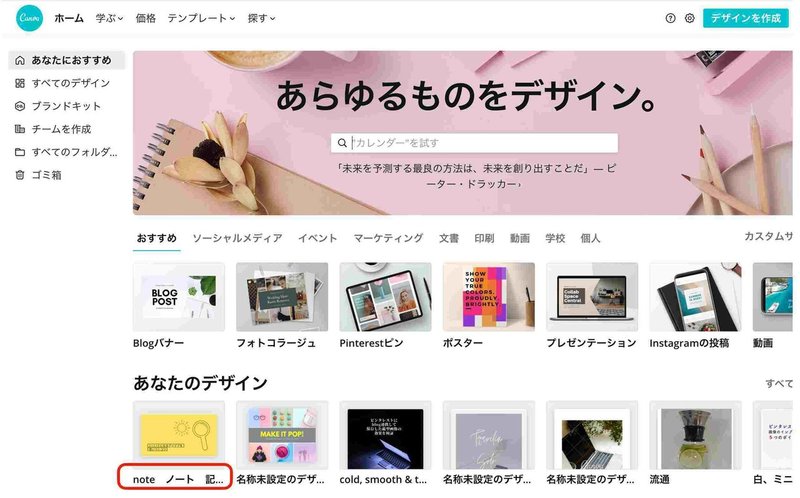
Task: Click the grid icon beside すべてのデザイン
Action: (x=20, y=83)
